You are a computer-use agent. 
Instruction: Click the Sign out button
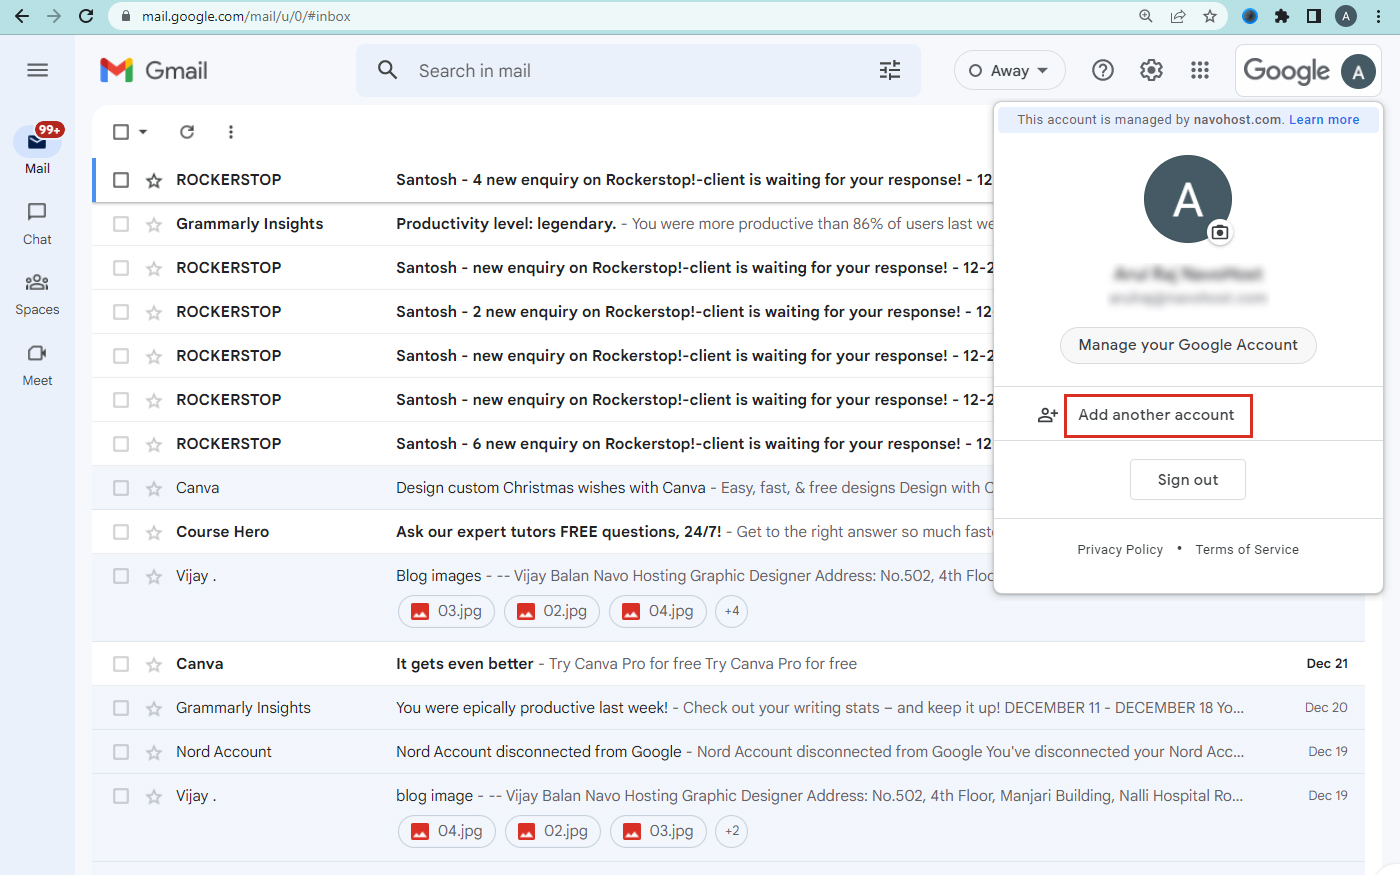pos(1188,480)
